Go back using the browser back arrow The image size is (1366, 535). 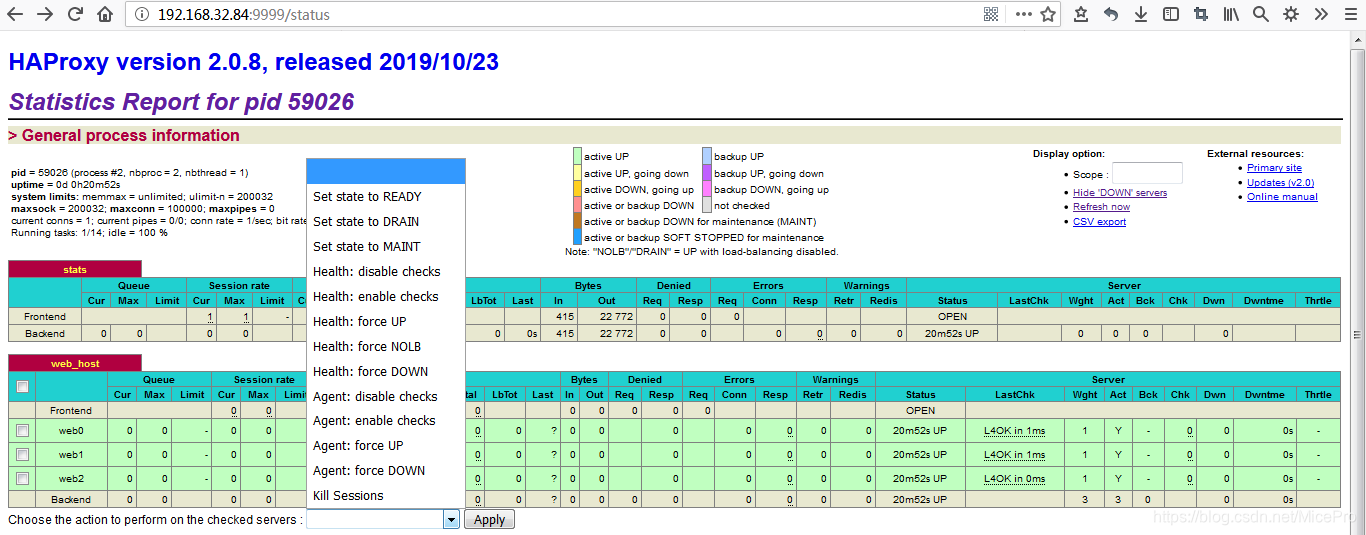point(15,15)
